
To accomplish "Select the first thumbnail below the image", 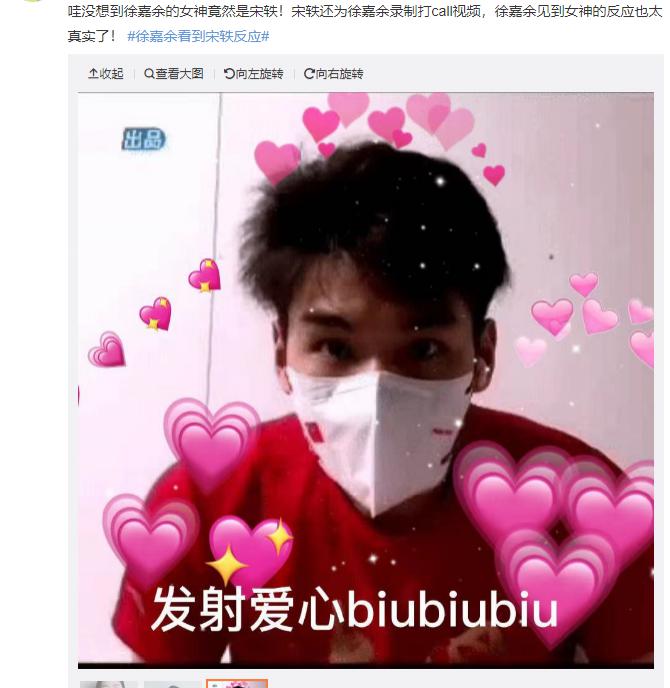I will [108, 684].
